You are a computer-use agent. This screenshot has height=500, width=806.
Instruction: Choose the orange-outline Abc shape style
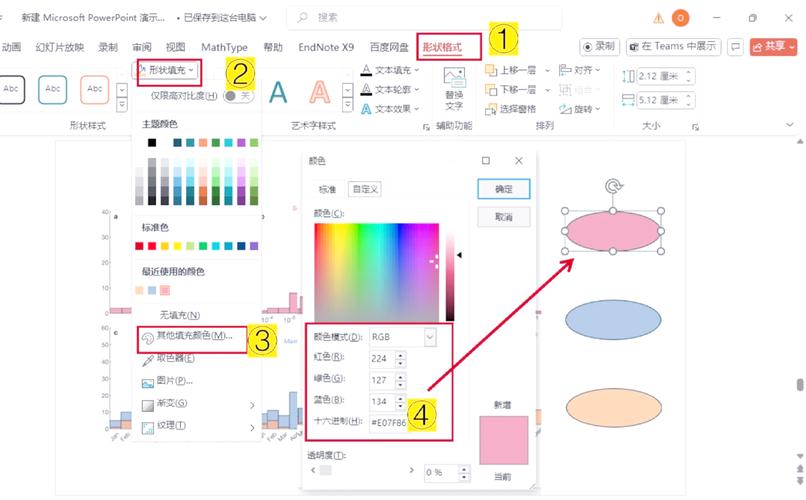click(x=95, y=89)
